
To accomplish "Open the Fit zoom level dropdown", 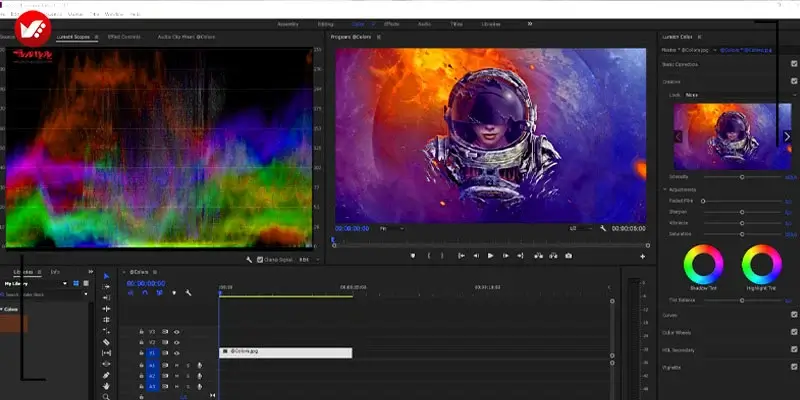I will pos(392,229).
